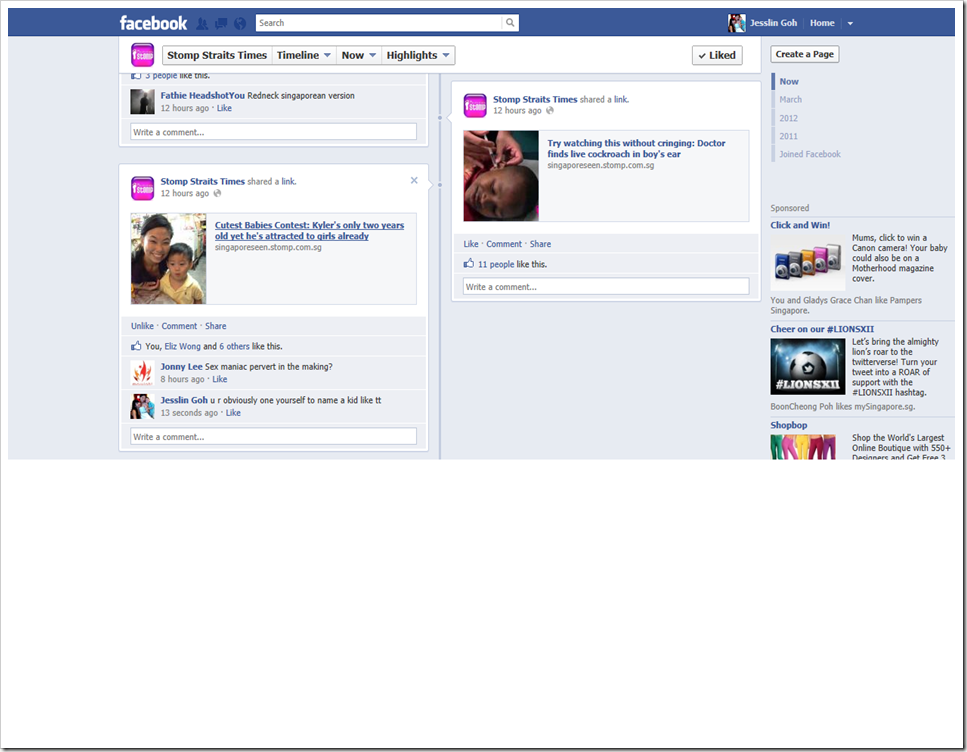This screenshot has width=967, height=752.
Task: Click comment box under Jesslin Goh's comment
Action: point(273,436)
